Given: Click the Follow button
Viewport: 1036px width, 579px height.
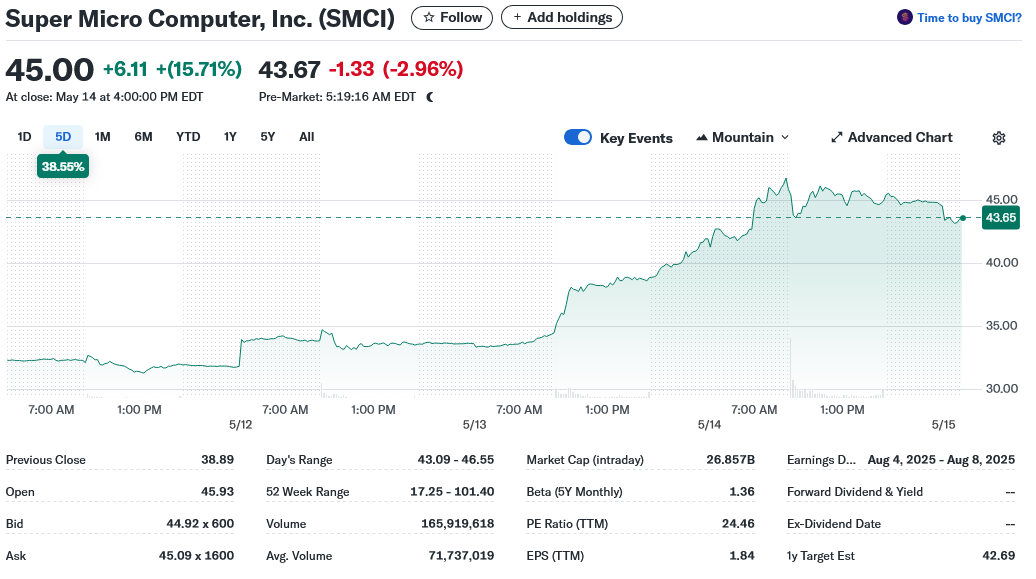Looking at the screenshot, I should [x=451, y=17].
